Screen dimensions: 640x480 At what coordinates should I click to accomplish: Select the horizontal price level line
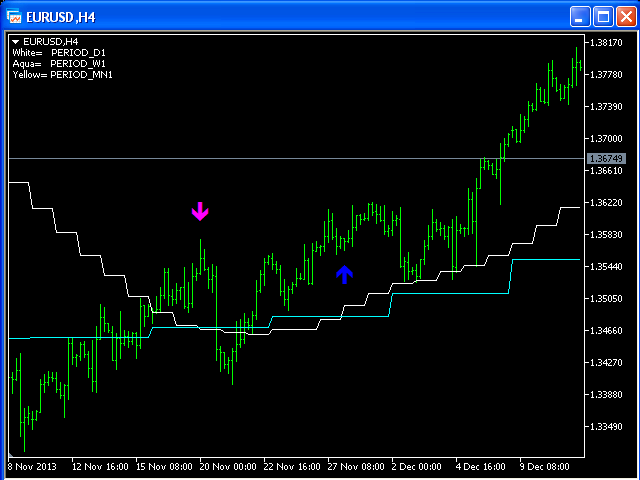click(x=300, y=159)
